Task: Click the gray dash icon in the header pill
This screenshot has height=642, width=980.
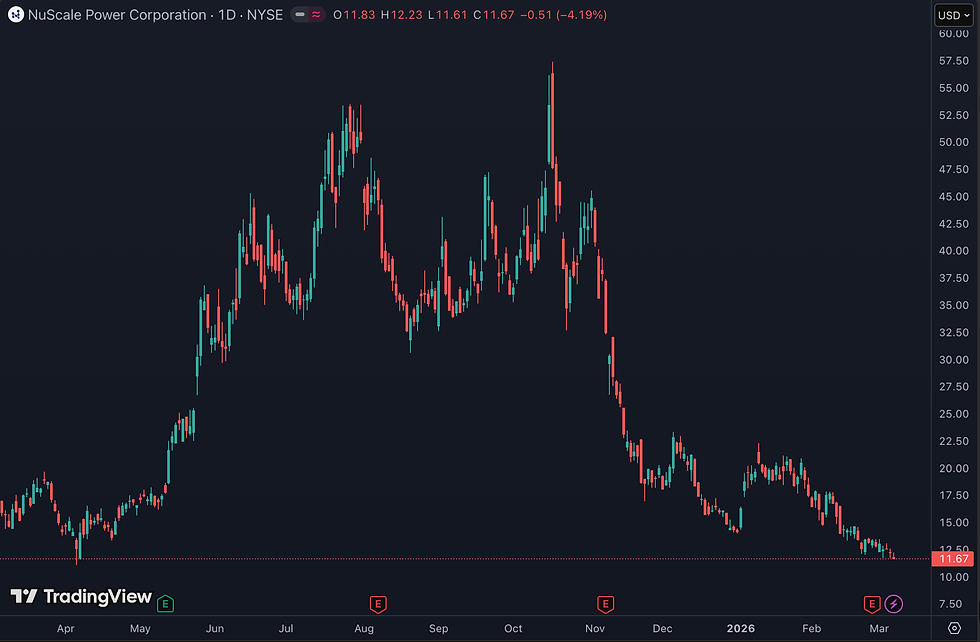Action: tap(300, 14)
